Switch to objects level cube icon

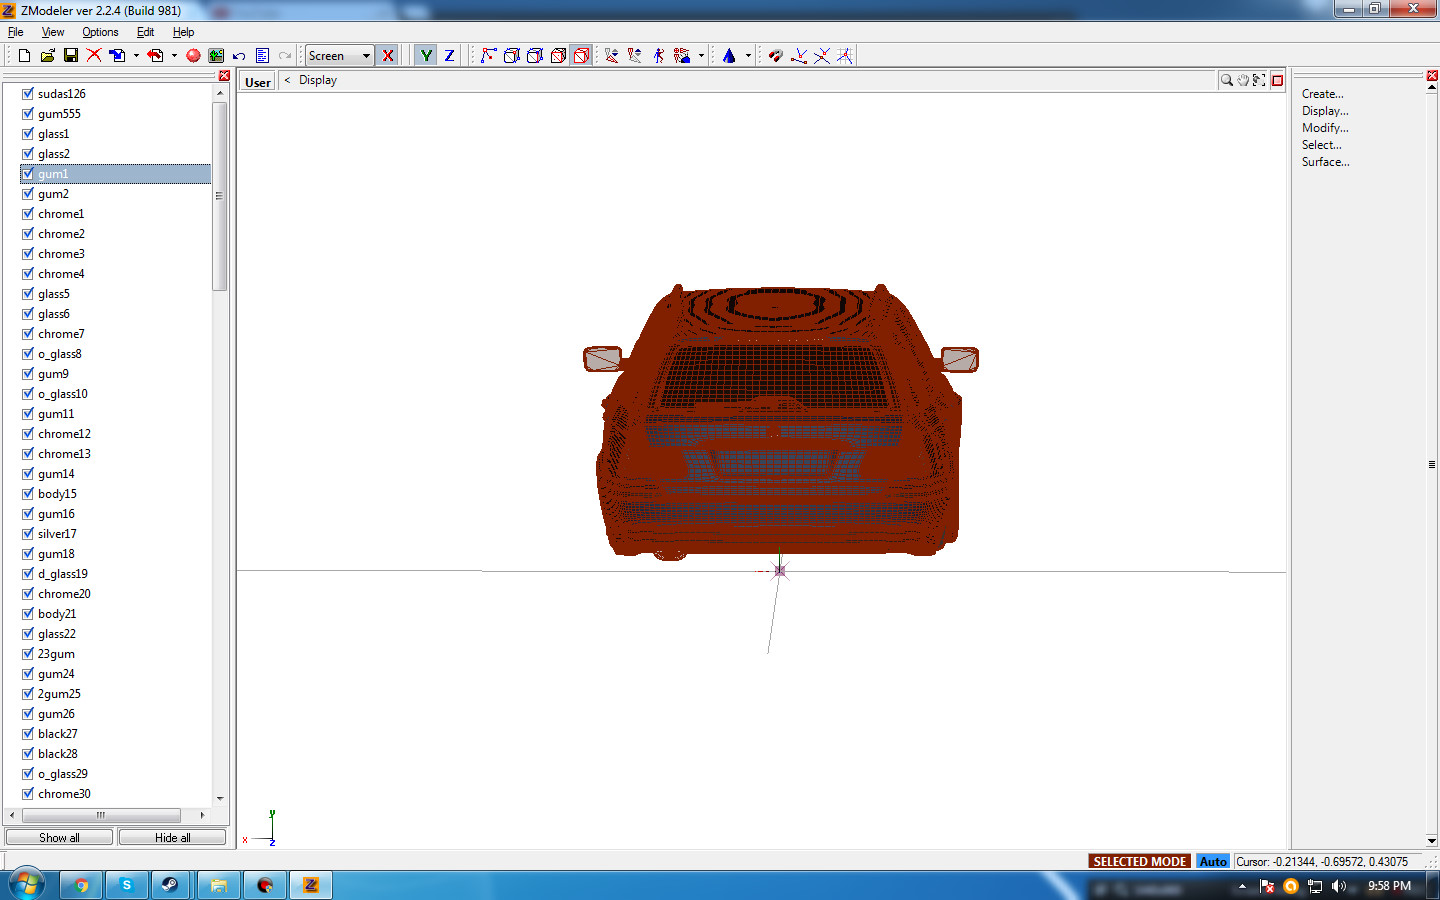point(558,56)
